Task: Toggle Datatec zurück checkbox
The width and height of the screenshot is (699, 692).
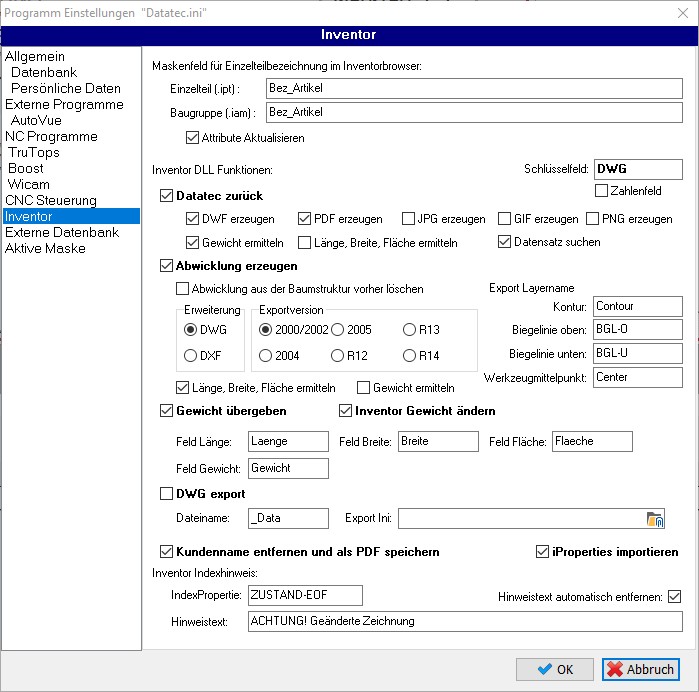Action: pyautogui.click(x=166, y=195)
